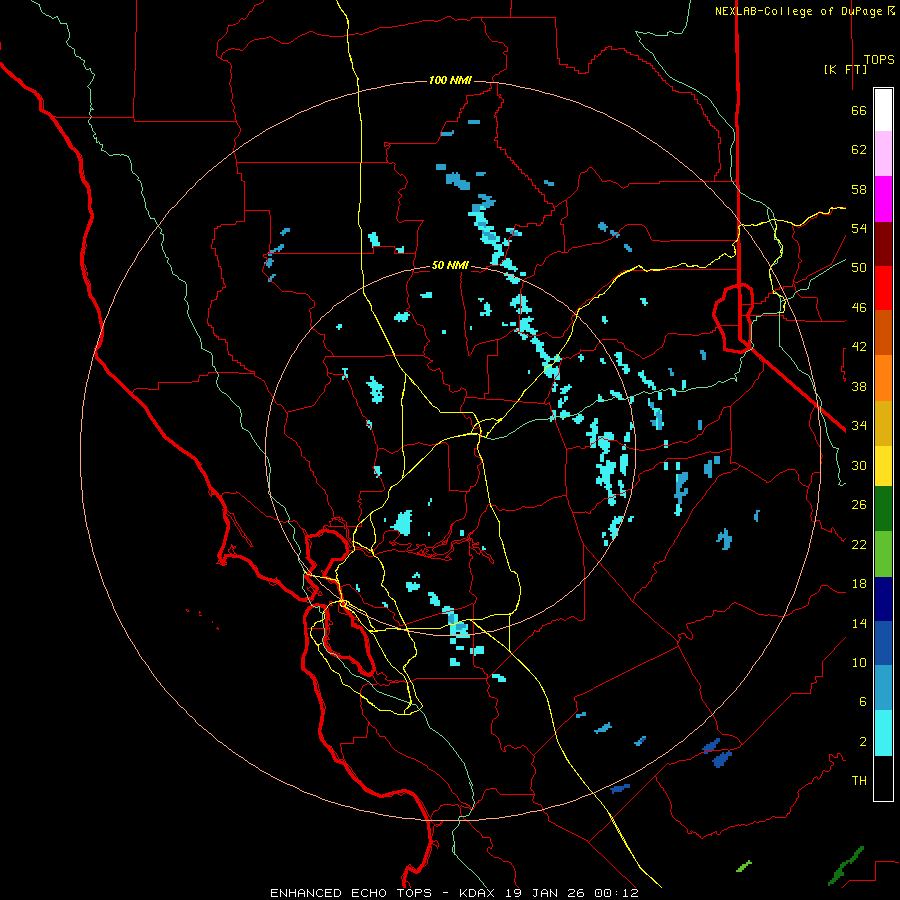
Task: Click the magenta swatch at 58
Action: tap(883, 199)
